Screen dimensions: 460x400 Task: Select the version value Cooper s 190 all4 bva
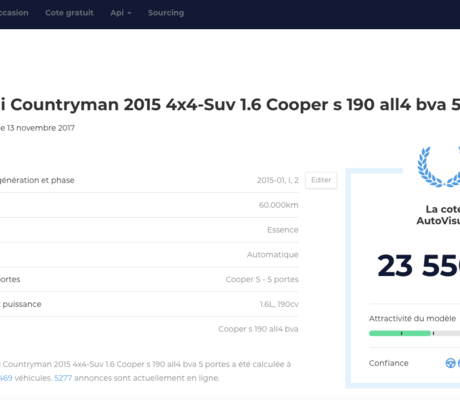258,329
